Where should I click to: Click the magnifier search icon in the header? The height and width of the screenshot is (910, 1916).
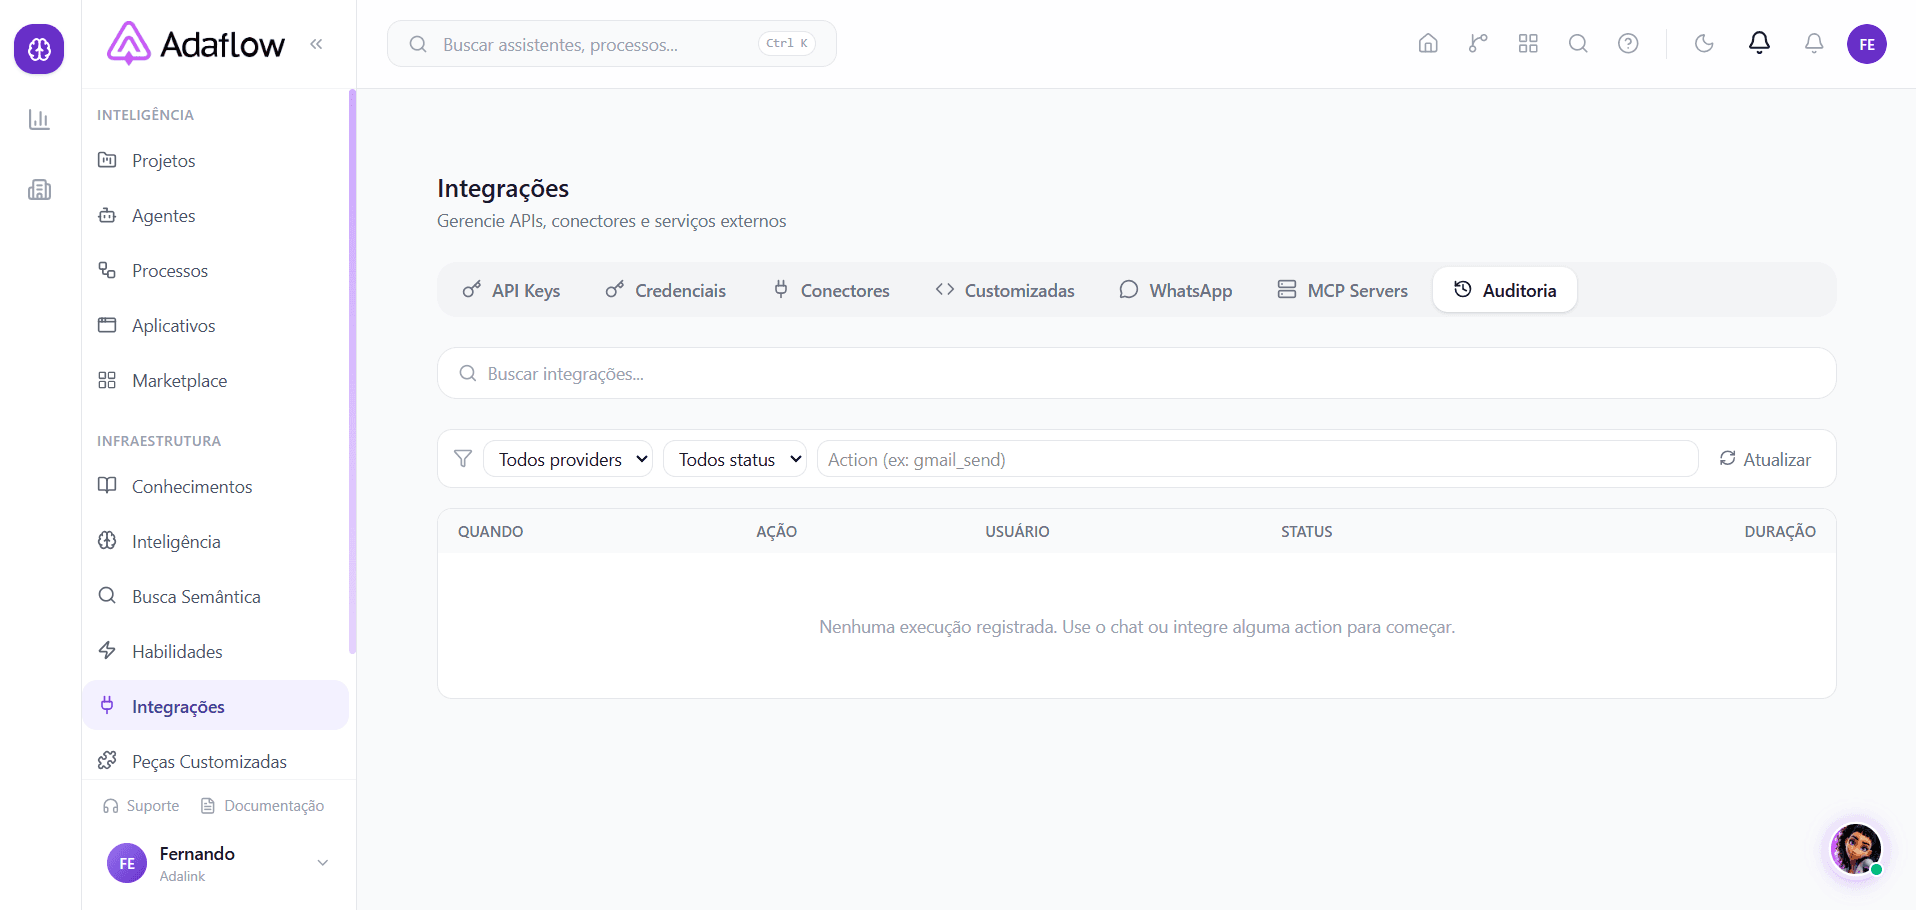click(1578, 44)
